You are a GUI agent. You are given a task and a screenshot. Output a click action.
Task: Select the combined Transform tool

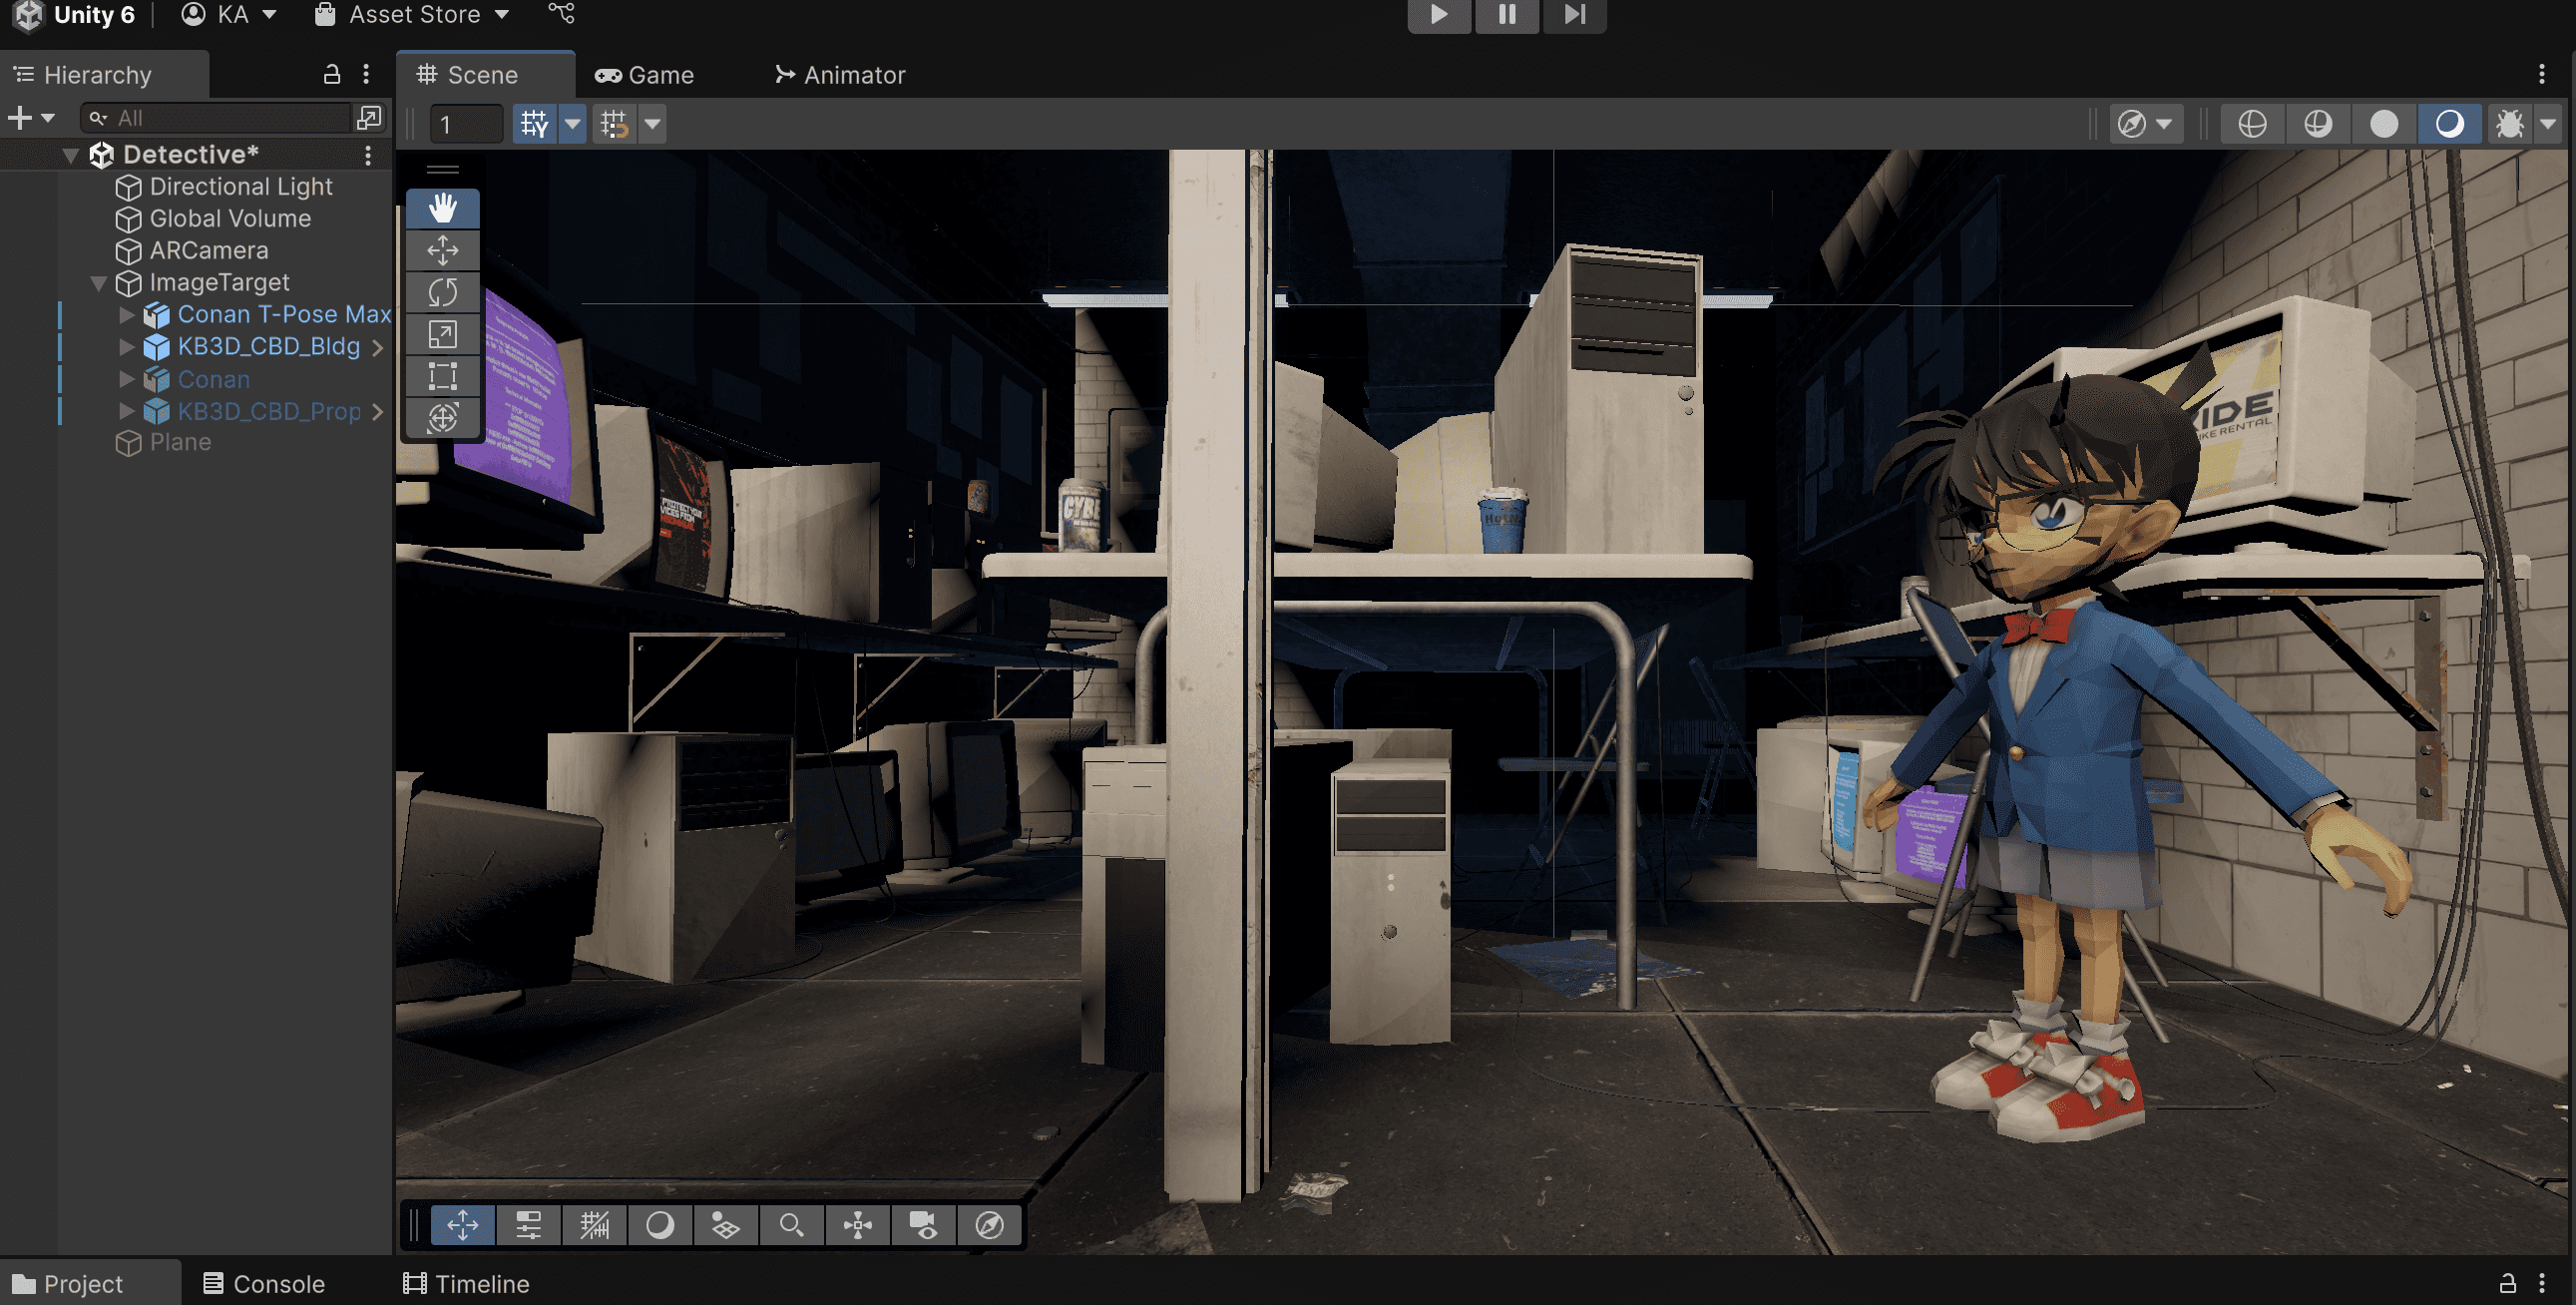click(442, 418)
